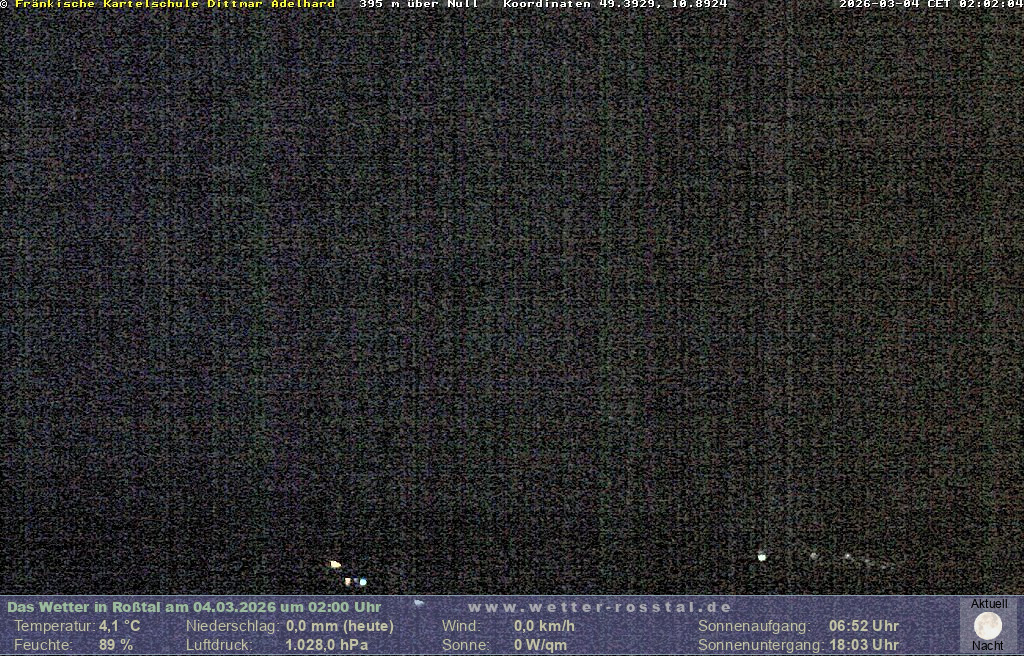Click the Sonnenaufgang time 06:52 Uhr
The width and height of the screenshot is (1024, 656).
[864, 626]
